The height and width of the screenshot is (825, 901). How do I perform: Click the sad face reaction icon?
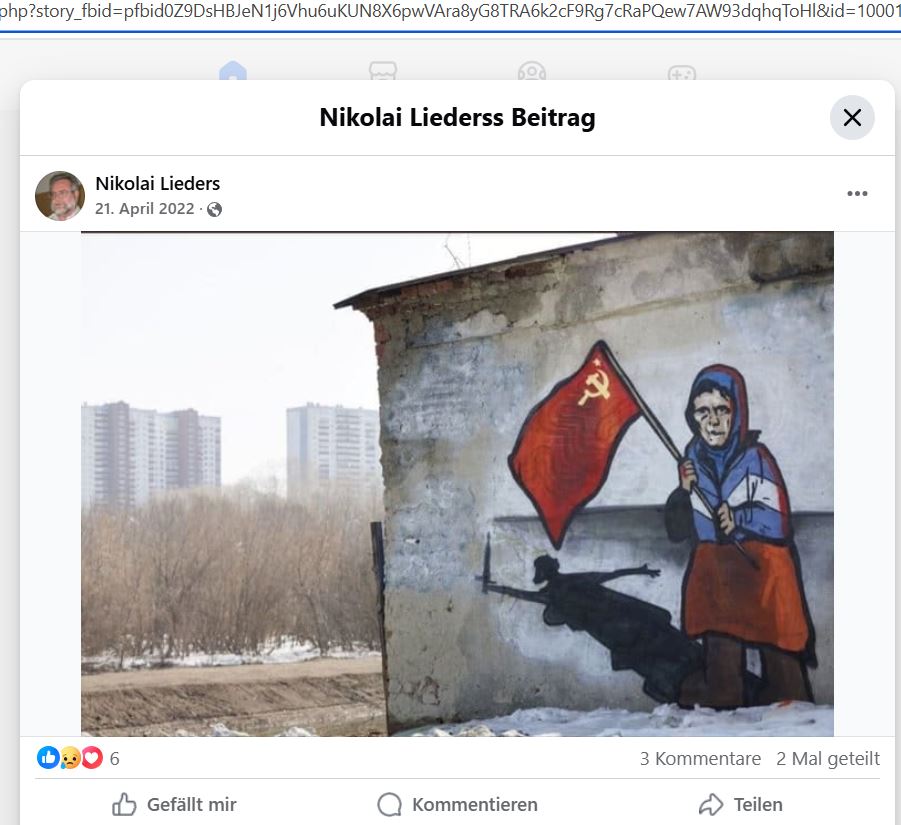[70, 758]
